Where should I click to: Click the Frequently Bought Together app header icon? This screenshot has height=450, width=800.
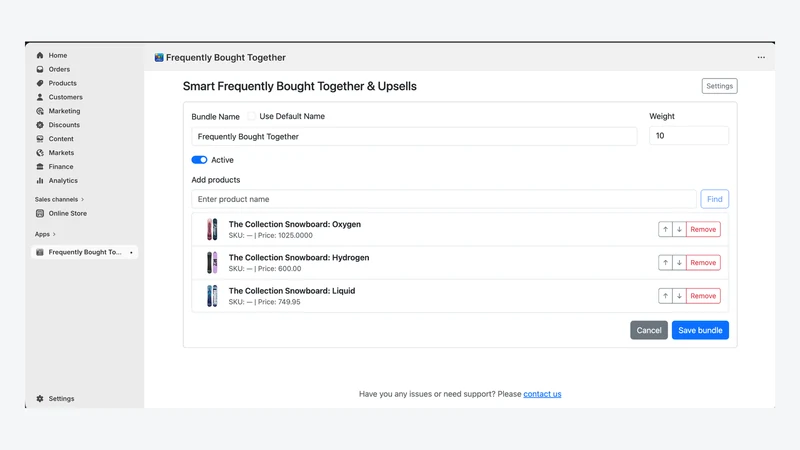pyautogui.click(x=159, y=58)
